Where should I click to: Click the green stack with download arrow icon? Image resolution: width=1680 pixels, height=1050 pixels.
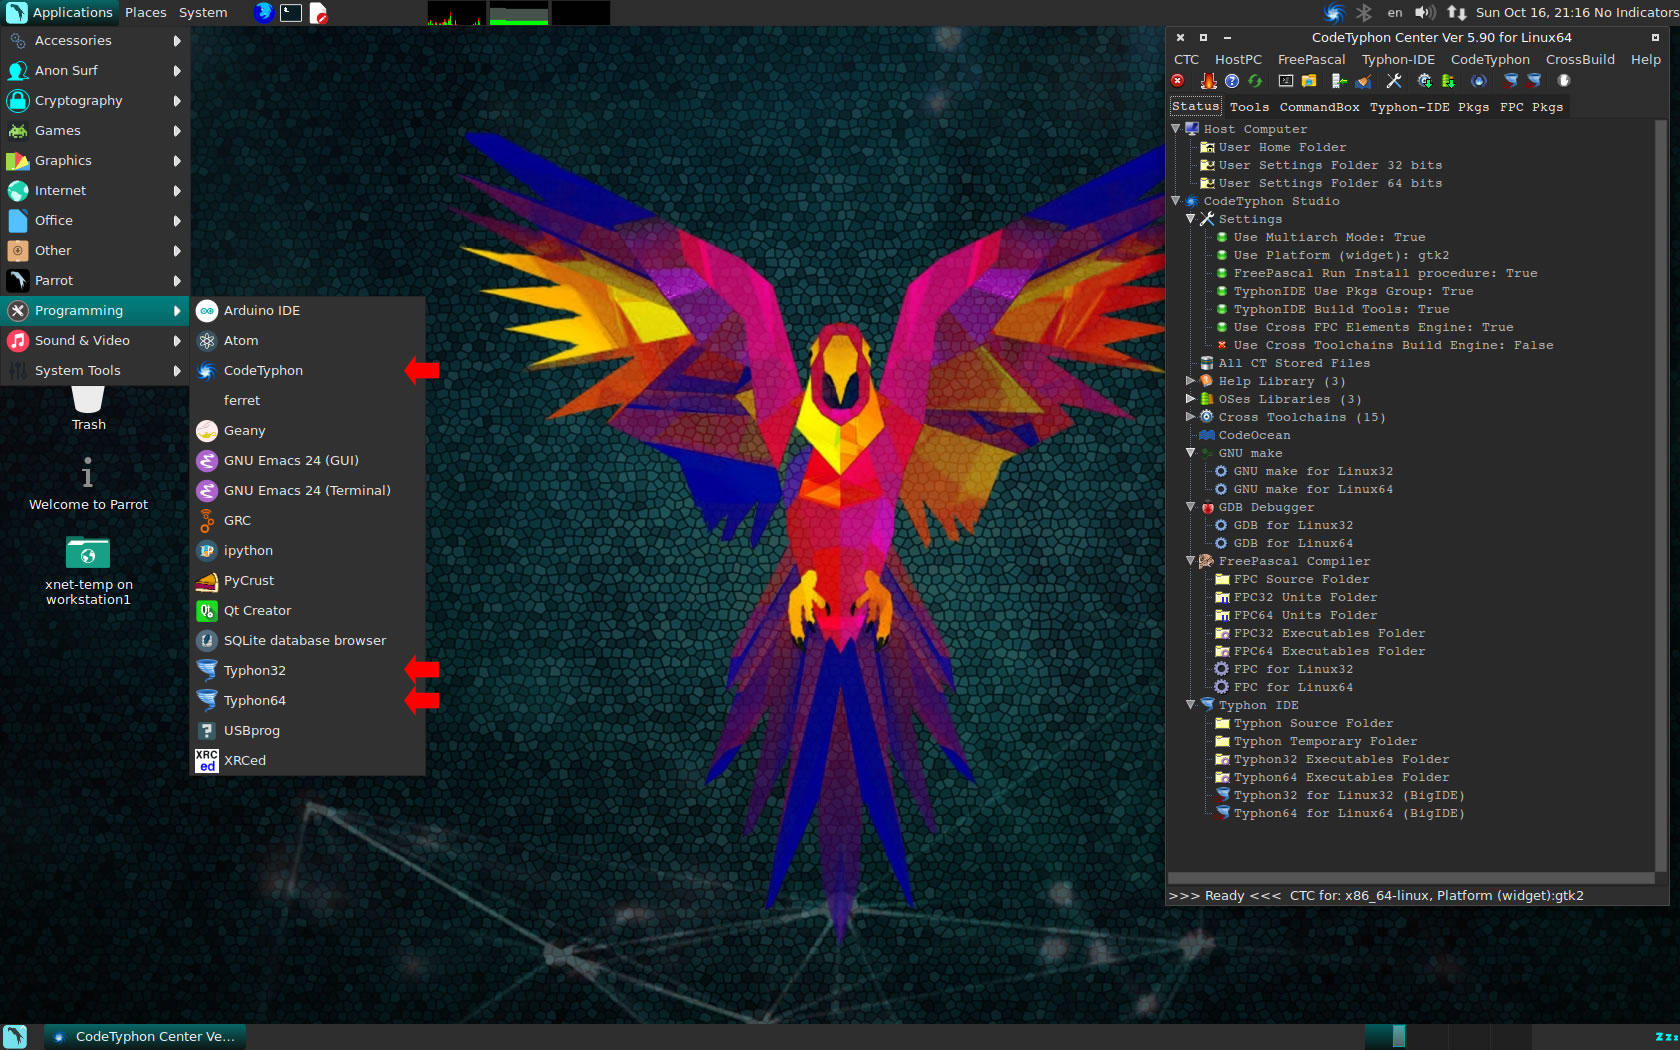pos(1448,81)
